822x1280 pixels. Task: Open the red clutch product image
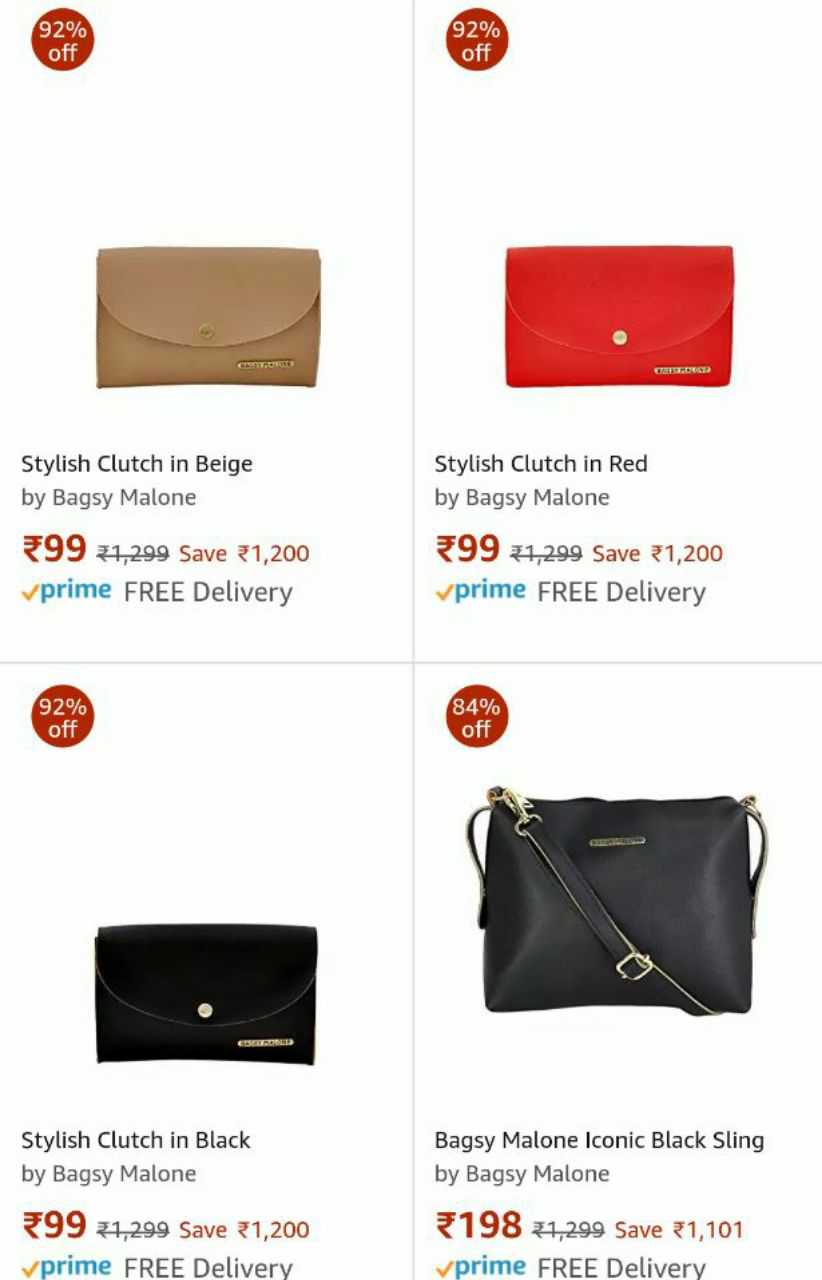pos(619,316)
